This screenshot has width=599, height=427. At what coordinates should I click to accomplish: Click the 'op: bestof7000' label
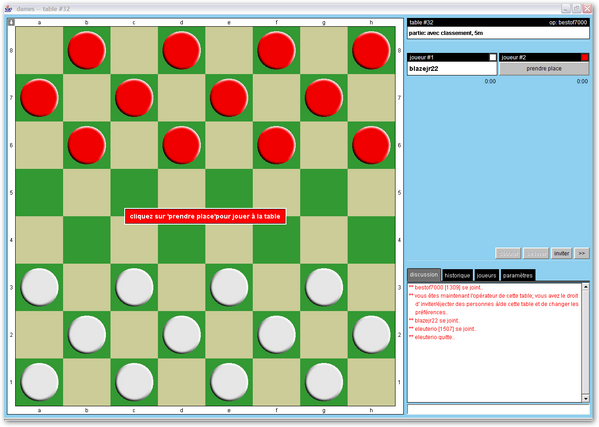coord(568,23)
